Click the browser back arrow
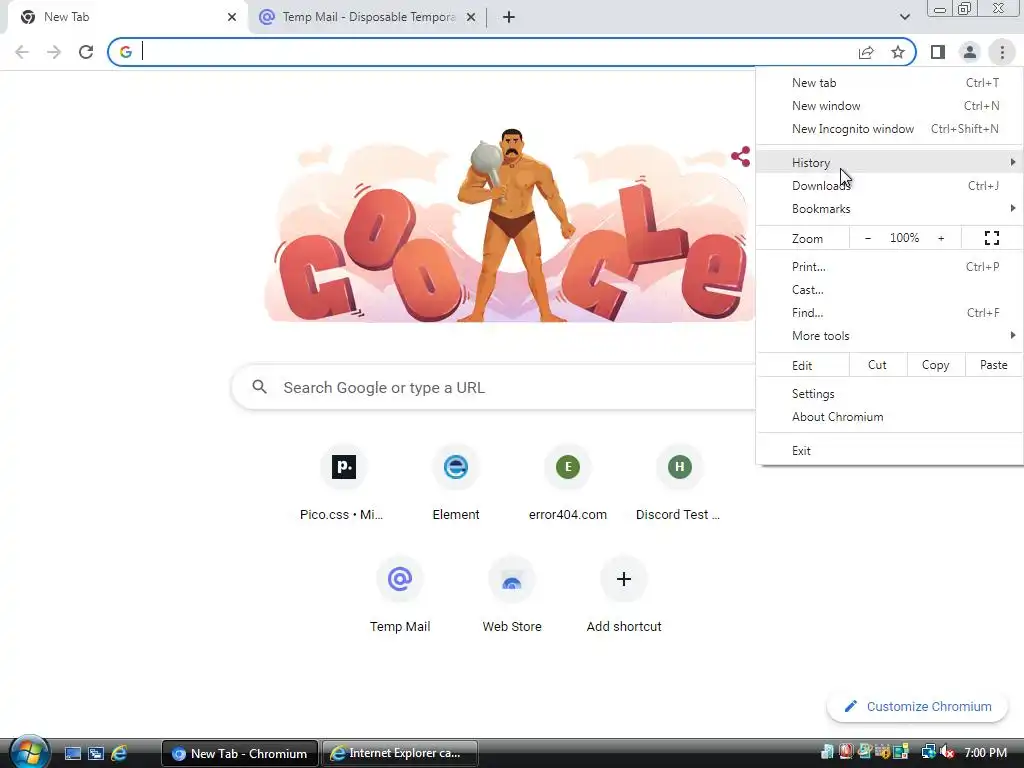The width and height of the screenshot is (1024, 768). (22, 52)
